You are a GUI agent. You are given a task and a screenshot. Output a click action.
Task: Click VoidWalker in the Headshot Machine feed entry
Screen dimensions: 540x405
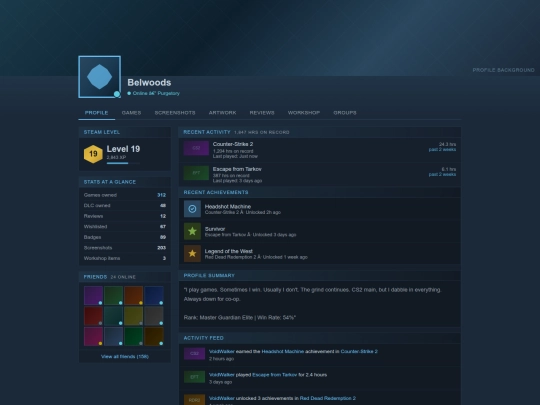222,352
